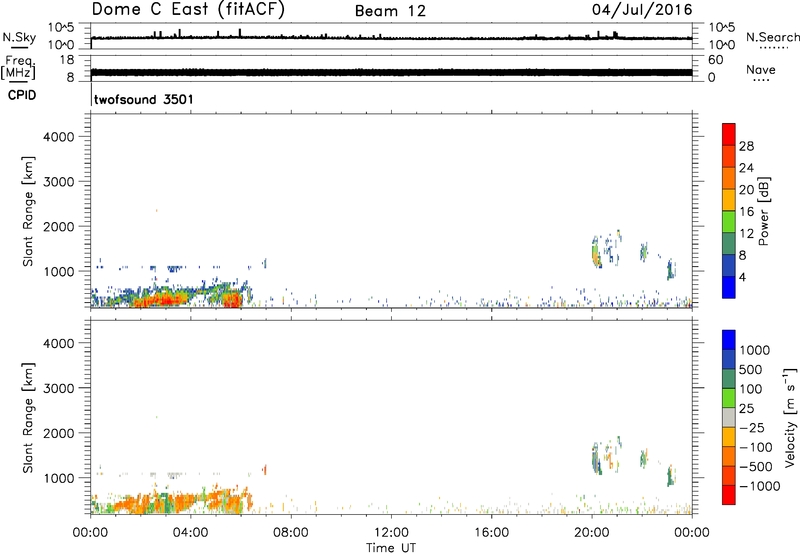Screen dimensions: 800x554
Task: Click the '20:00' time axis tick label
Action: click(592, 533)
